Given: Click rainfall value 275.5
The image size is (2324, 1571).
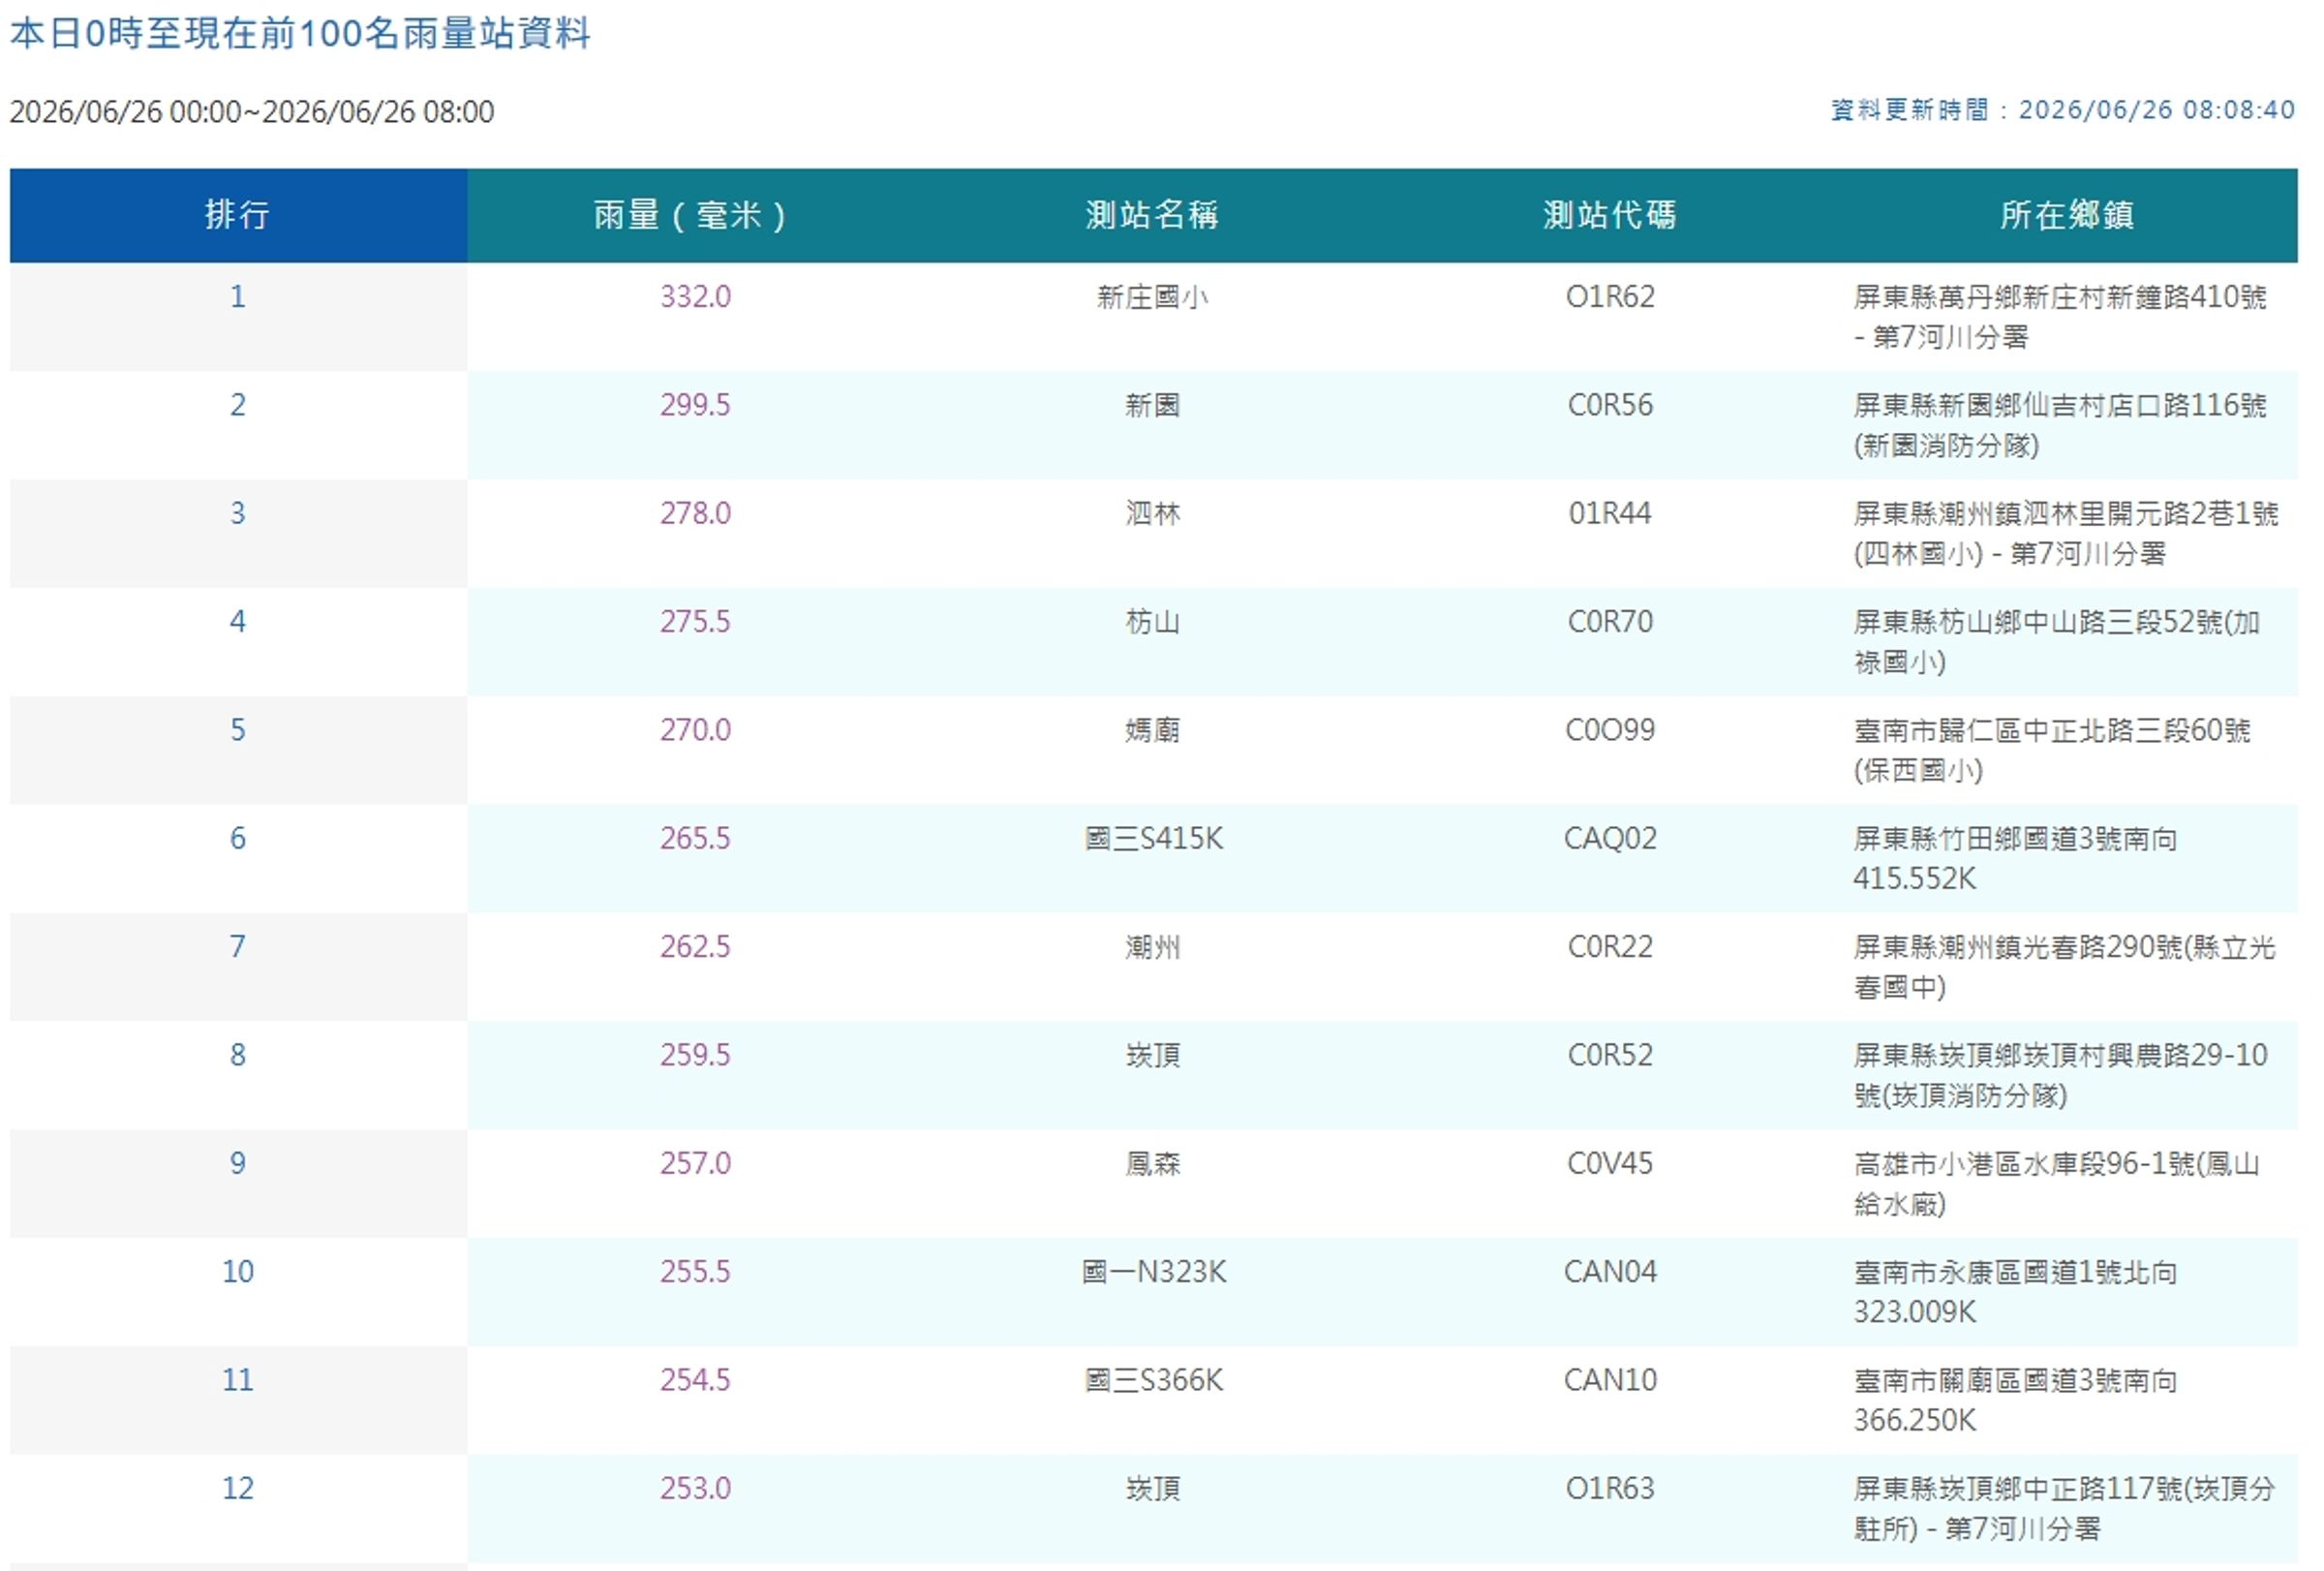Looking at the screenshot, I should (695, 622).
